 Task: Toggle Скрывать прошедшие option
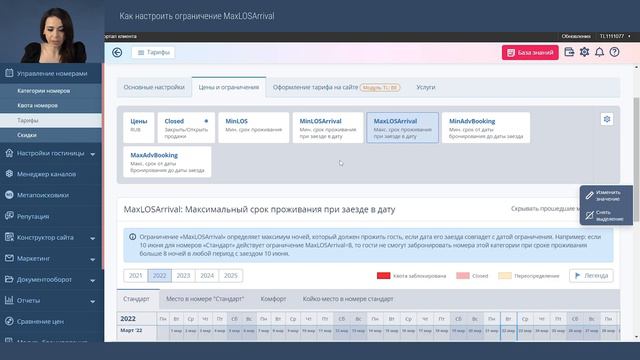click(545, 209)
